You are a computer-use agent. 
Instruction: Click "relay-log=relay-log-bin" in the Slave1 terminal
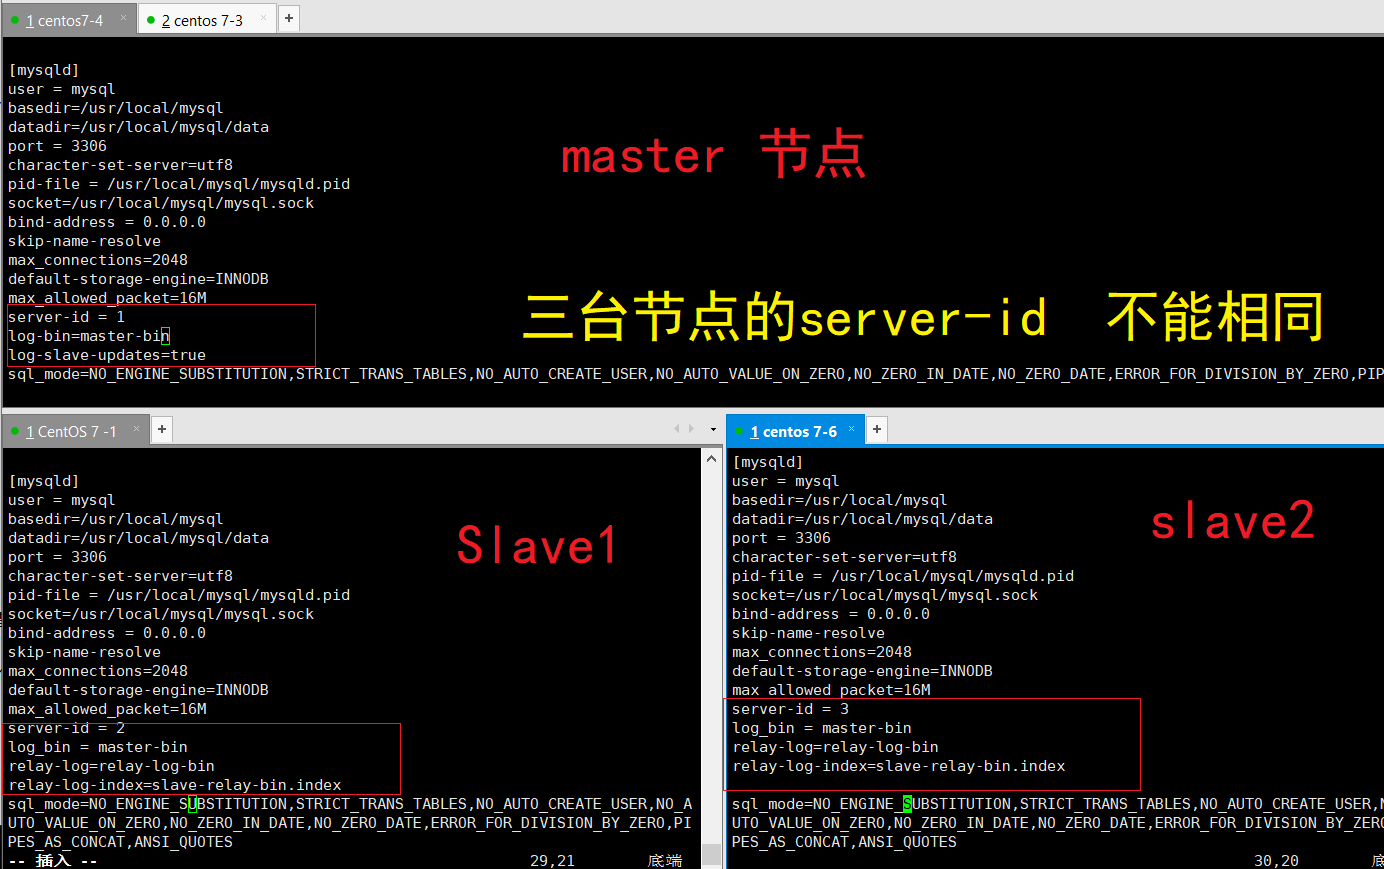(111, 766)
